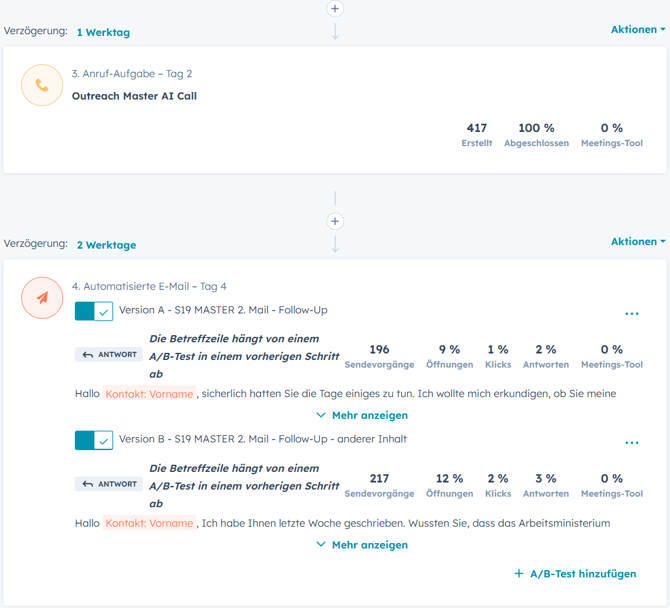Expand Mehr anzeigen under Version A
Viewport: 670px width, 608px height.
point(362,415)
